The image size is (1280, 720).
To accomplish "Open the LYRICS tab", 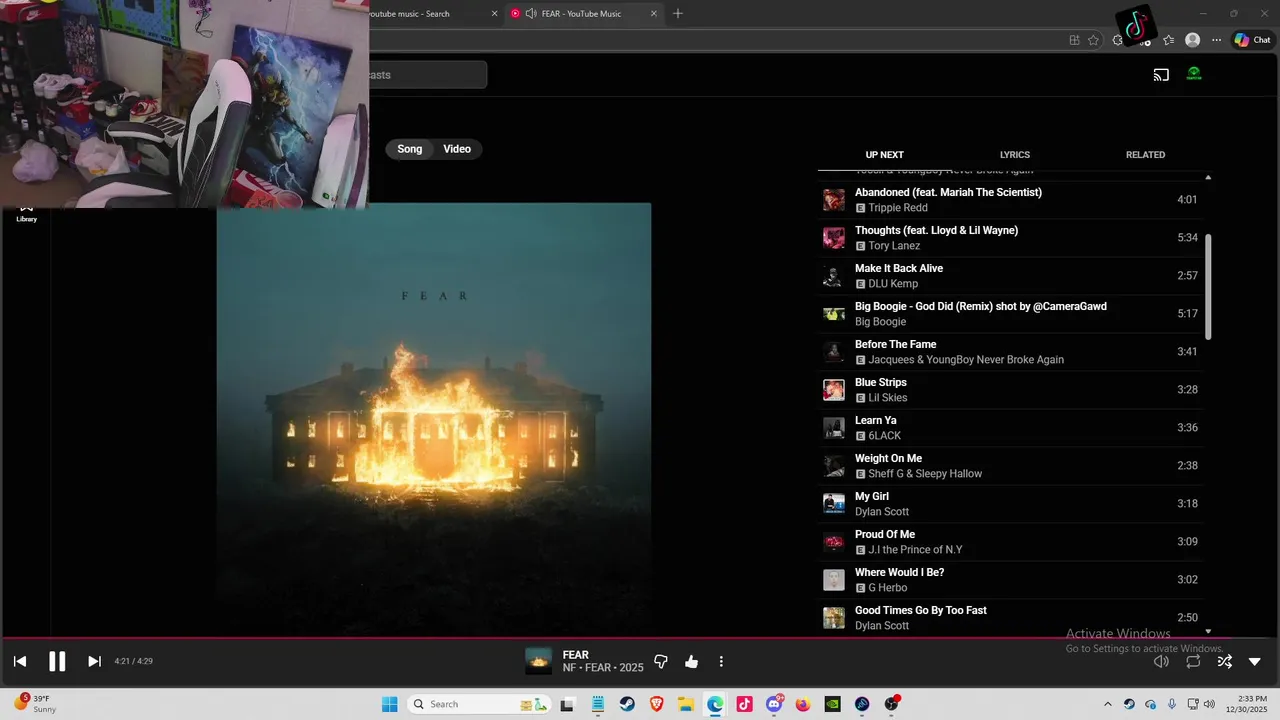I will coord(1015,155).
